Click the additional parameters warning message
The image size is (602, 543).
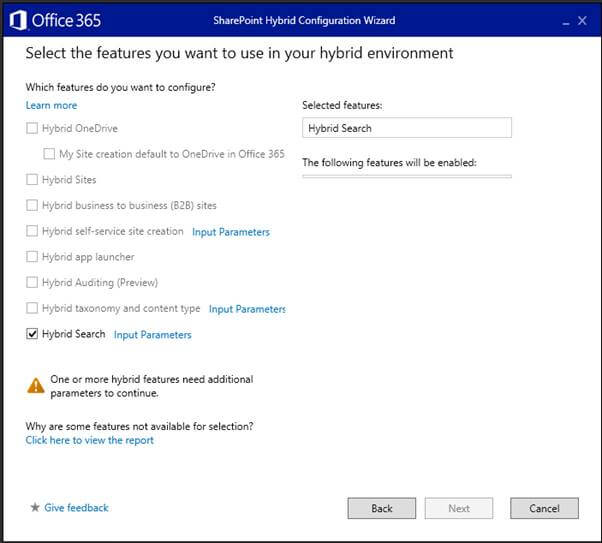pyautogui.click(x=152, y=386)
